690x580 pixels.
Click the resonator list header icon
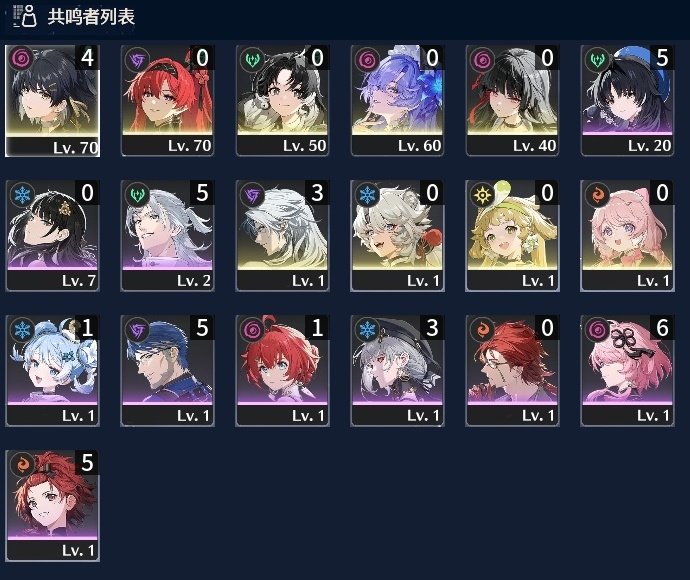25,16
